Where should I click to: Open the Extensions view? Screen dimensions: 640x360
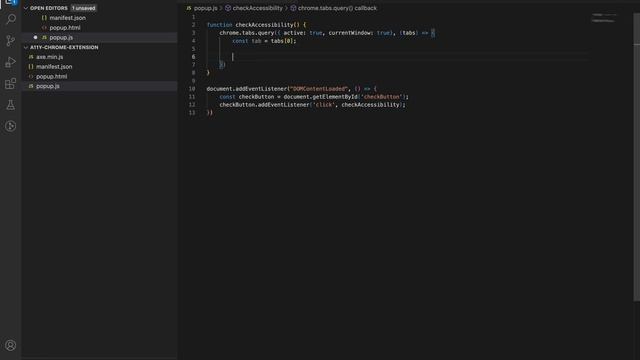coord(11,84)
